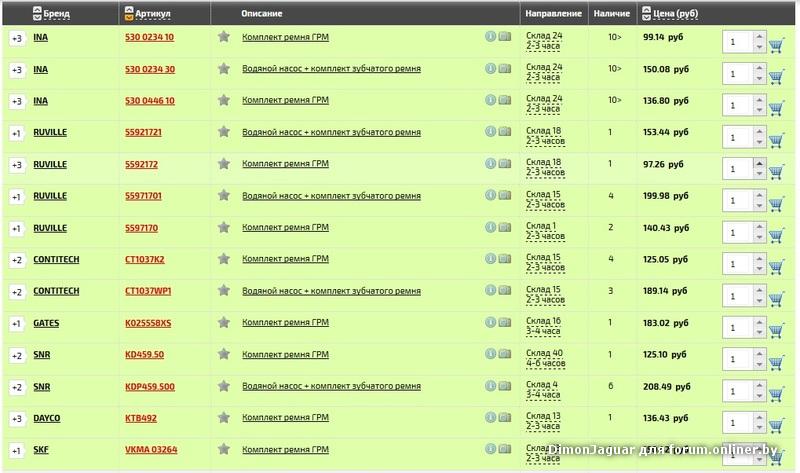Add DAYCO KTB492 to the cart
Screen dimensions: 800x473
point(776,426)
